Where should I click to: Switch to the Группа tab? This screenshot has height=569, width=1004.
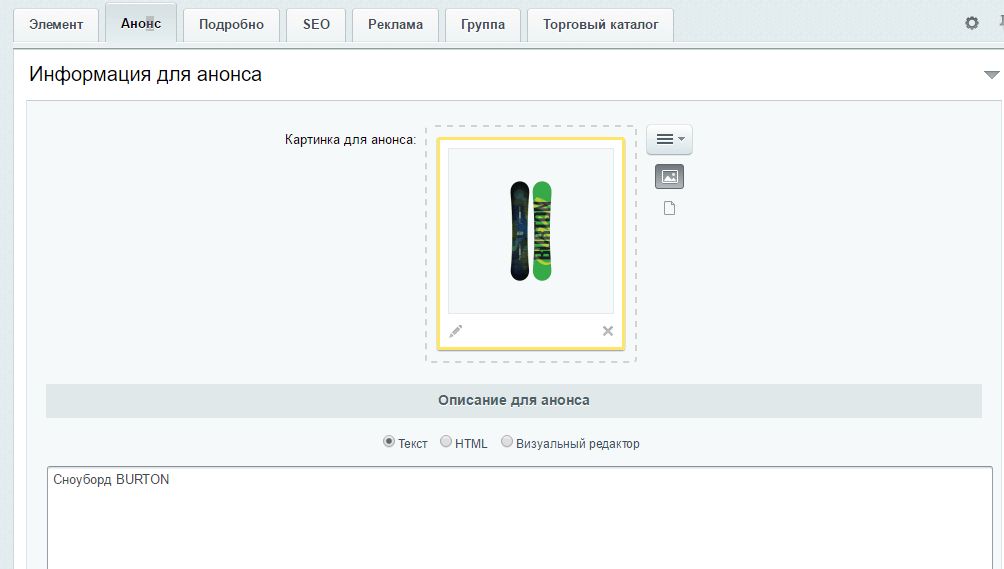pos(483,24)
